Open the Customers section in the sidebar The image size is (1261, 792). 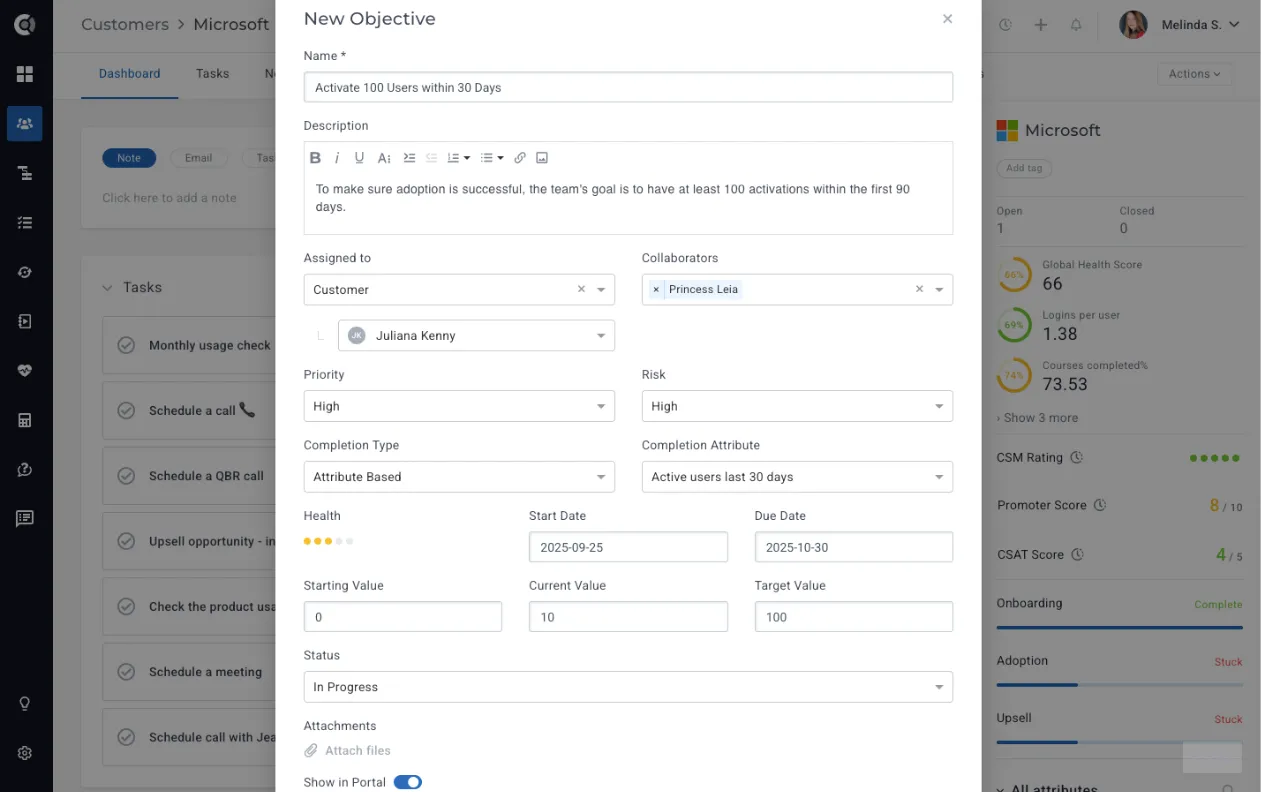coord(25,124)
